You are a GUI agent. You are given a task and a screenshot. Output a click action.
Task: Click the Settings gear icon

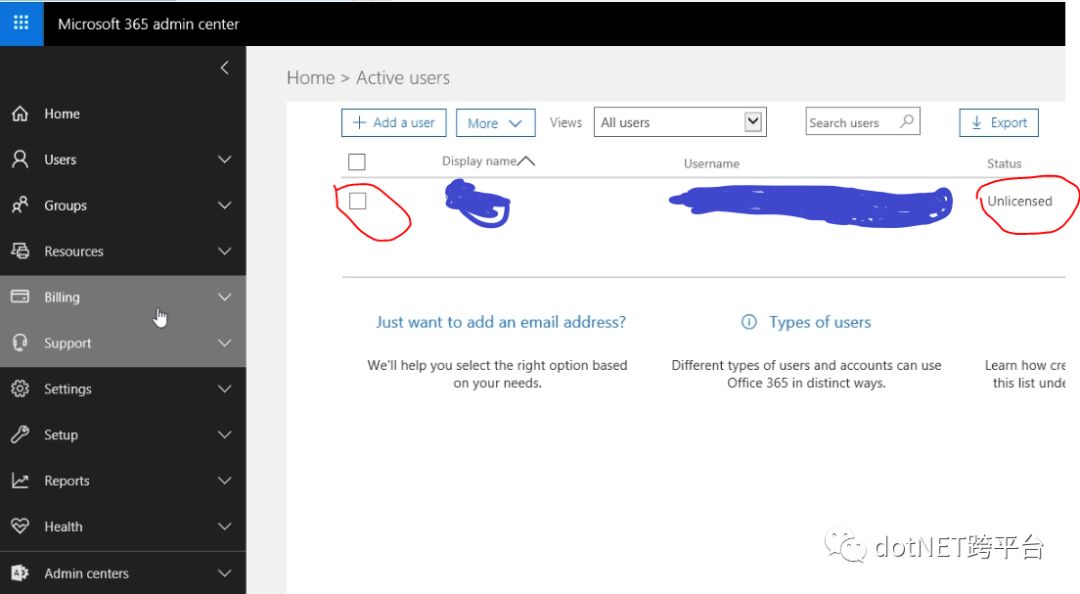click(x=20, y=389)
